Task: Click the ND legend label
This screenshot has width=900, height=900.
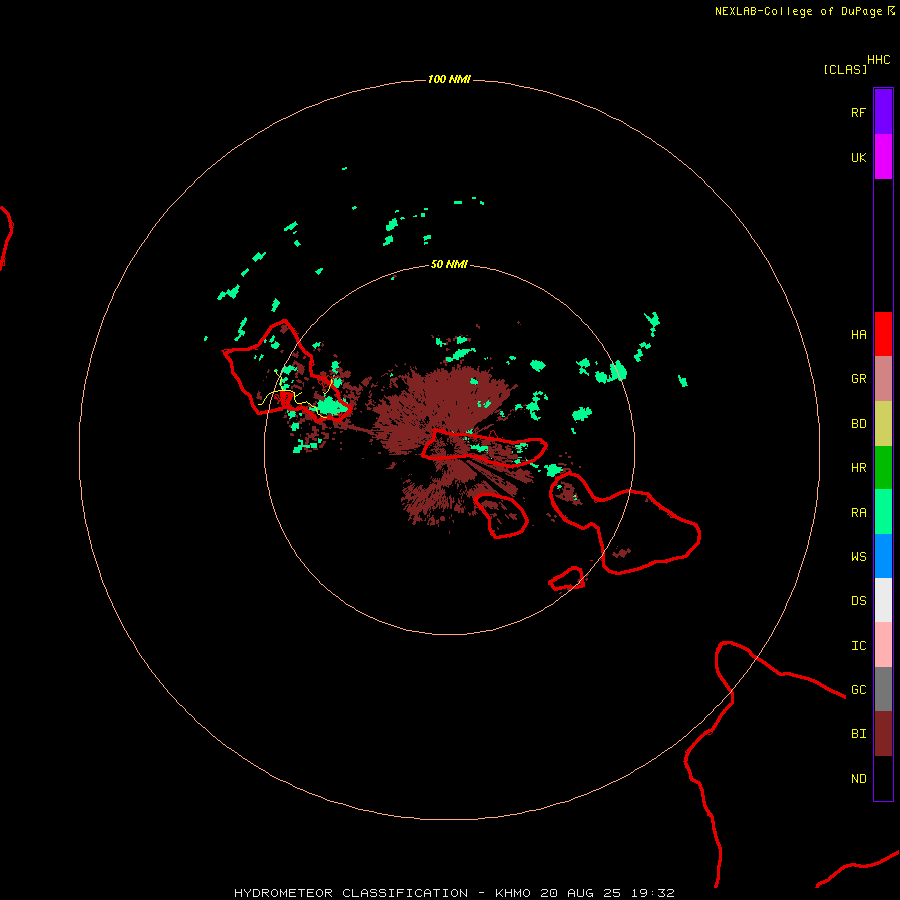Action: pyautogui.click(x=858, y=779)
